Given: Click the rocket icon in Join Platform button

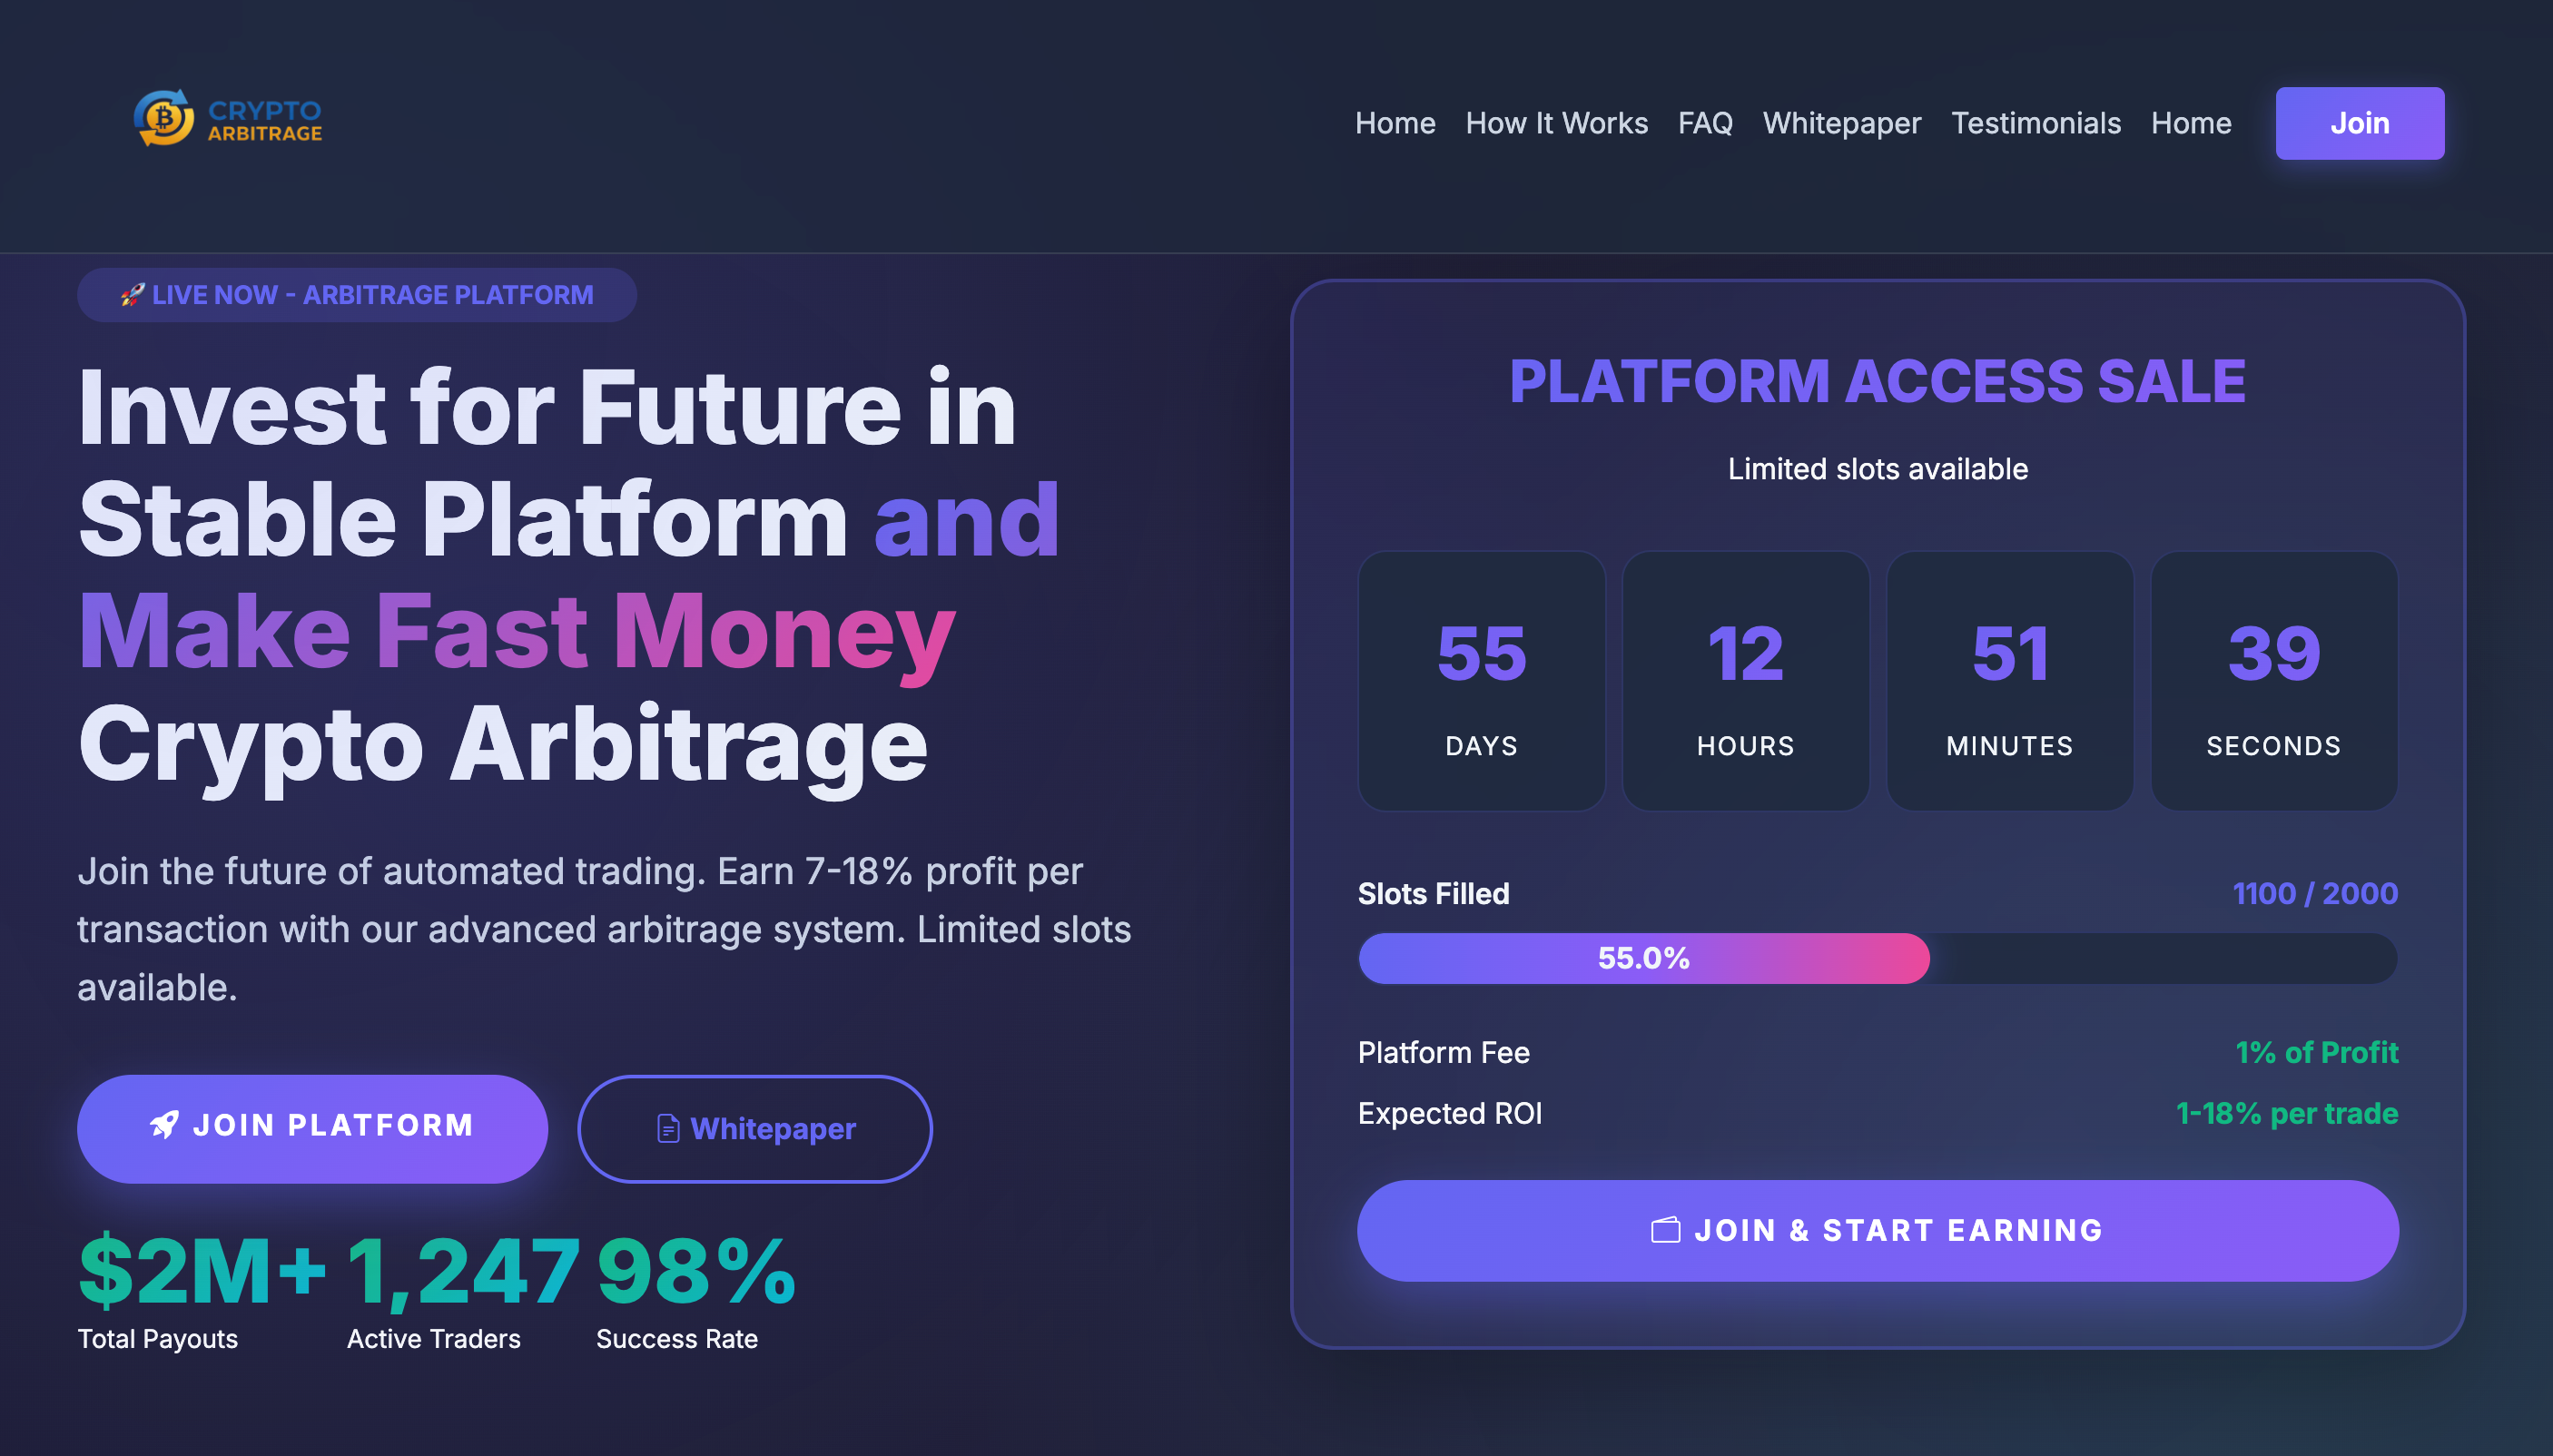Looking at the screenshot, I should click(x=165, y=1125).
